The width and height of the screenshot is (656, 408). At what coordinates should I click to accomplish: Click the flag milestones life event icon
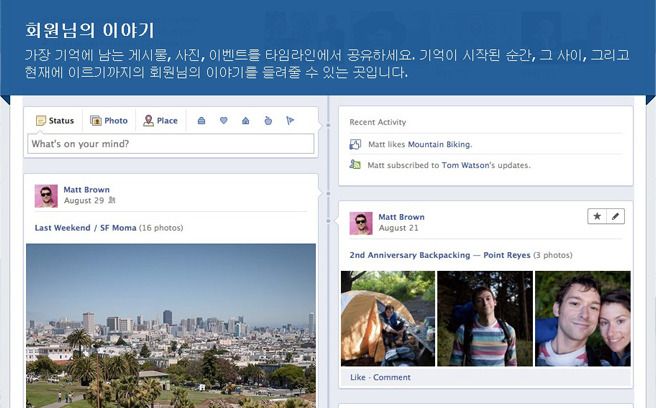290,121
